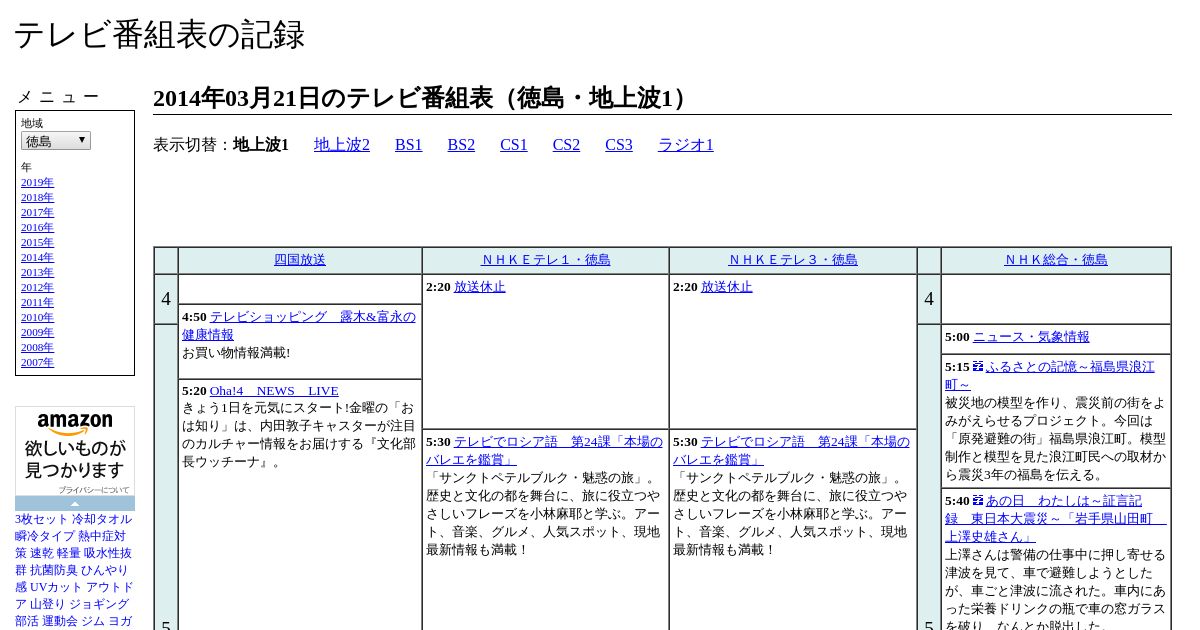Click 4:50 time label in 四国放送 column
Screen dimensions: 1200x630
[194, 317]
